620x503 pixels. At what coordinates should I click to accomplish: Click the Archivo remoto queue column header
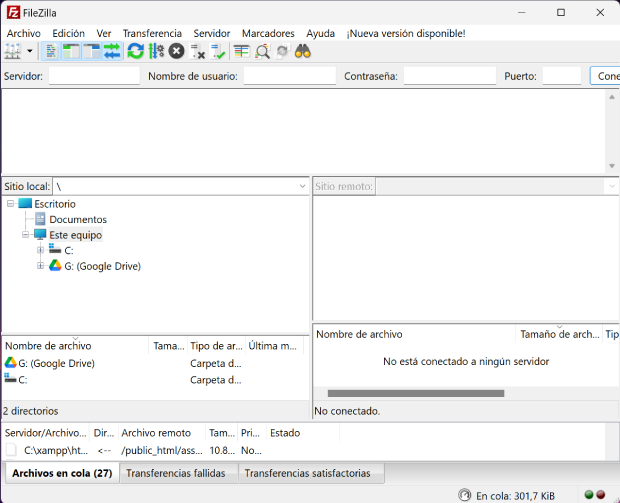tap(162, 433)
